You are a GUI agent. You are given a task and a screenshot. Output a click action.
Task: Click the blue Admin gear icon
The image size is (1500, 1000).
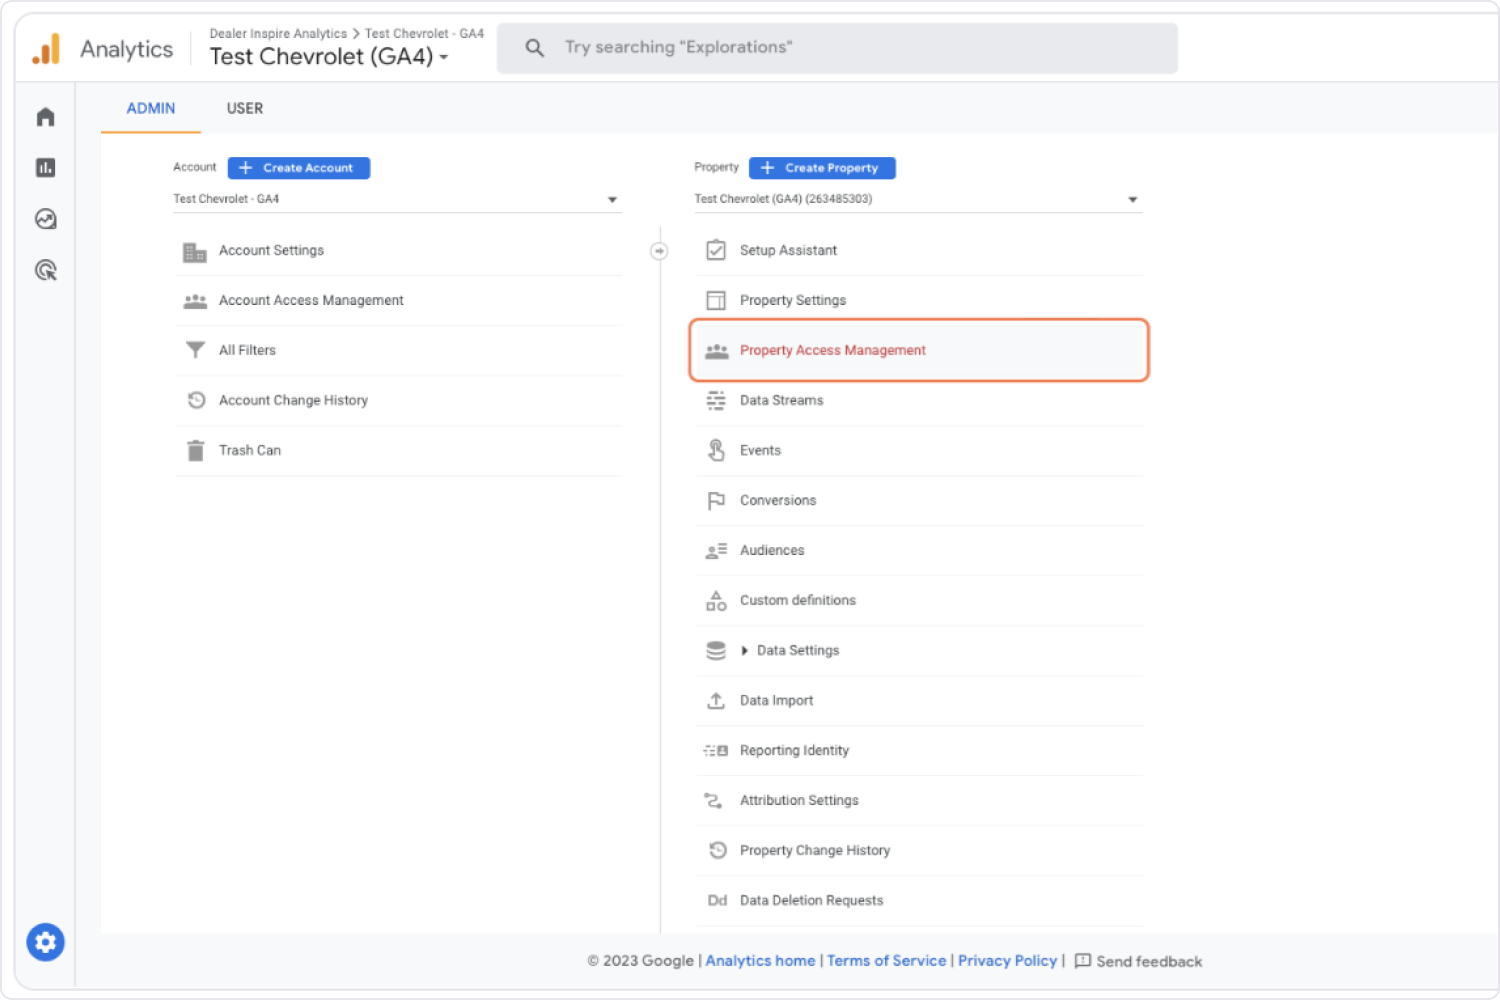coord(45,942)
